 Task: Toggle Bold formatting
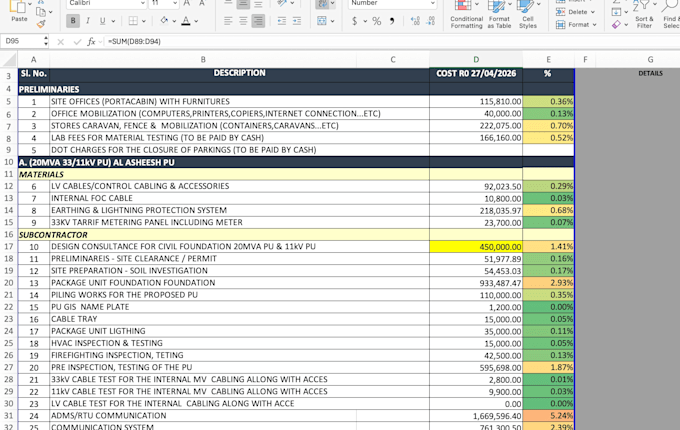[x=73, y=21]
